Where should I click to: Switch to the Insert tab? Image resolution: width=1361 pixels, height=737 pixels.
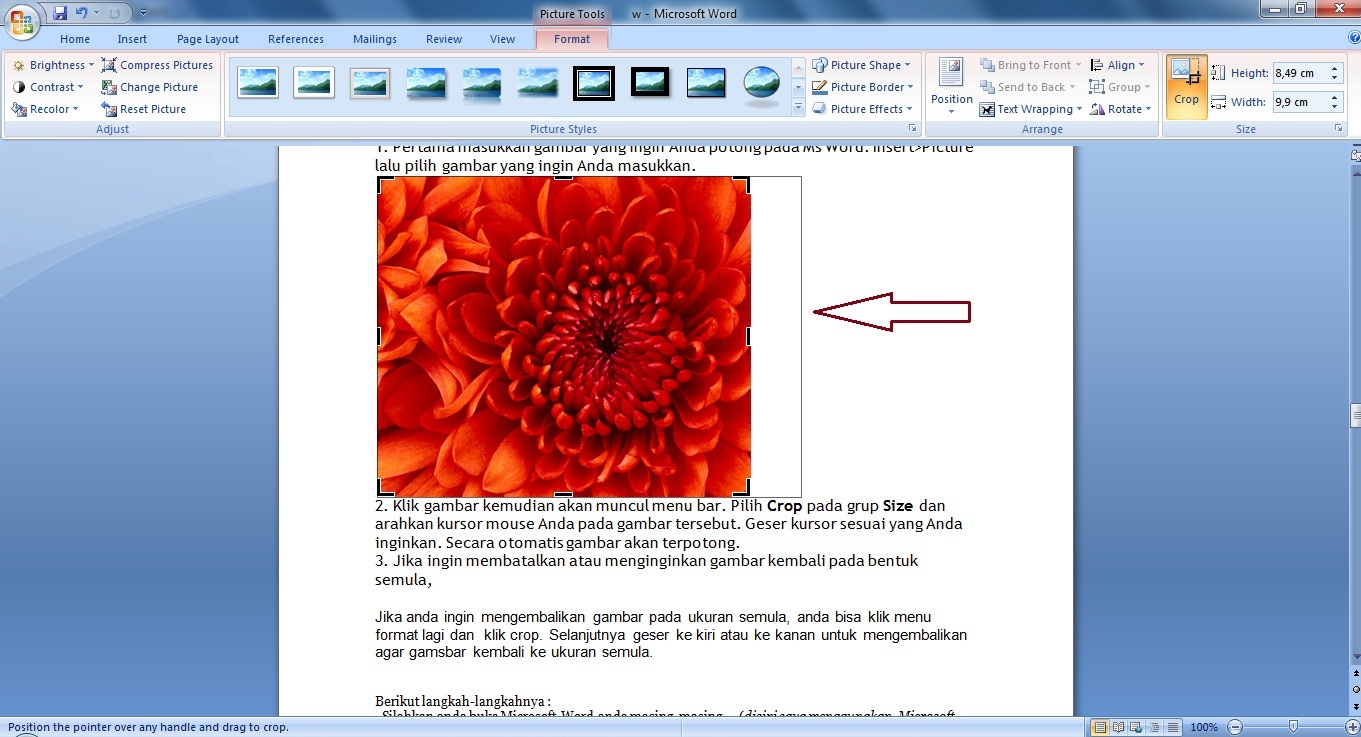pyautogui.click(x=132, y=39)
